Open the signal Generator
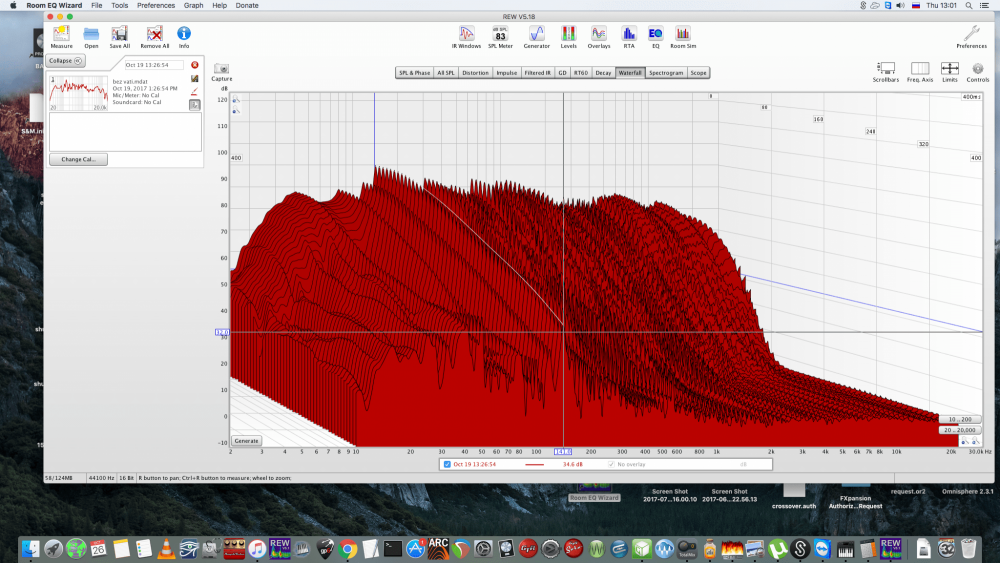This screenshot has height=563, width=1000. (x=536, y=37)
